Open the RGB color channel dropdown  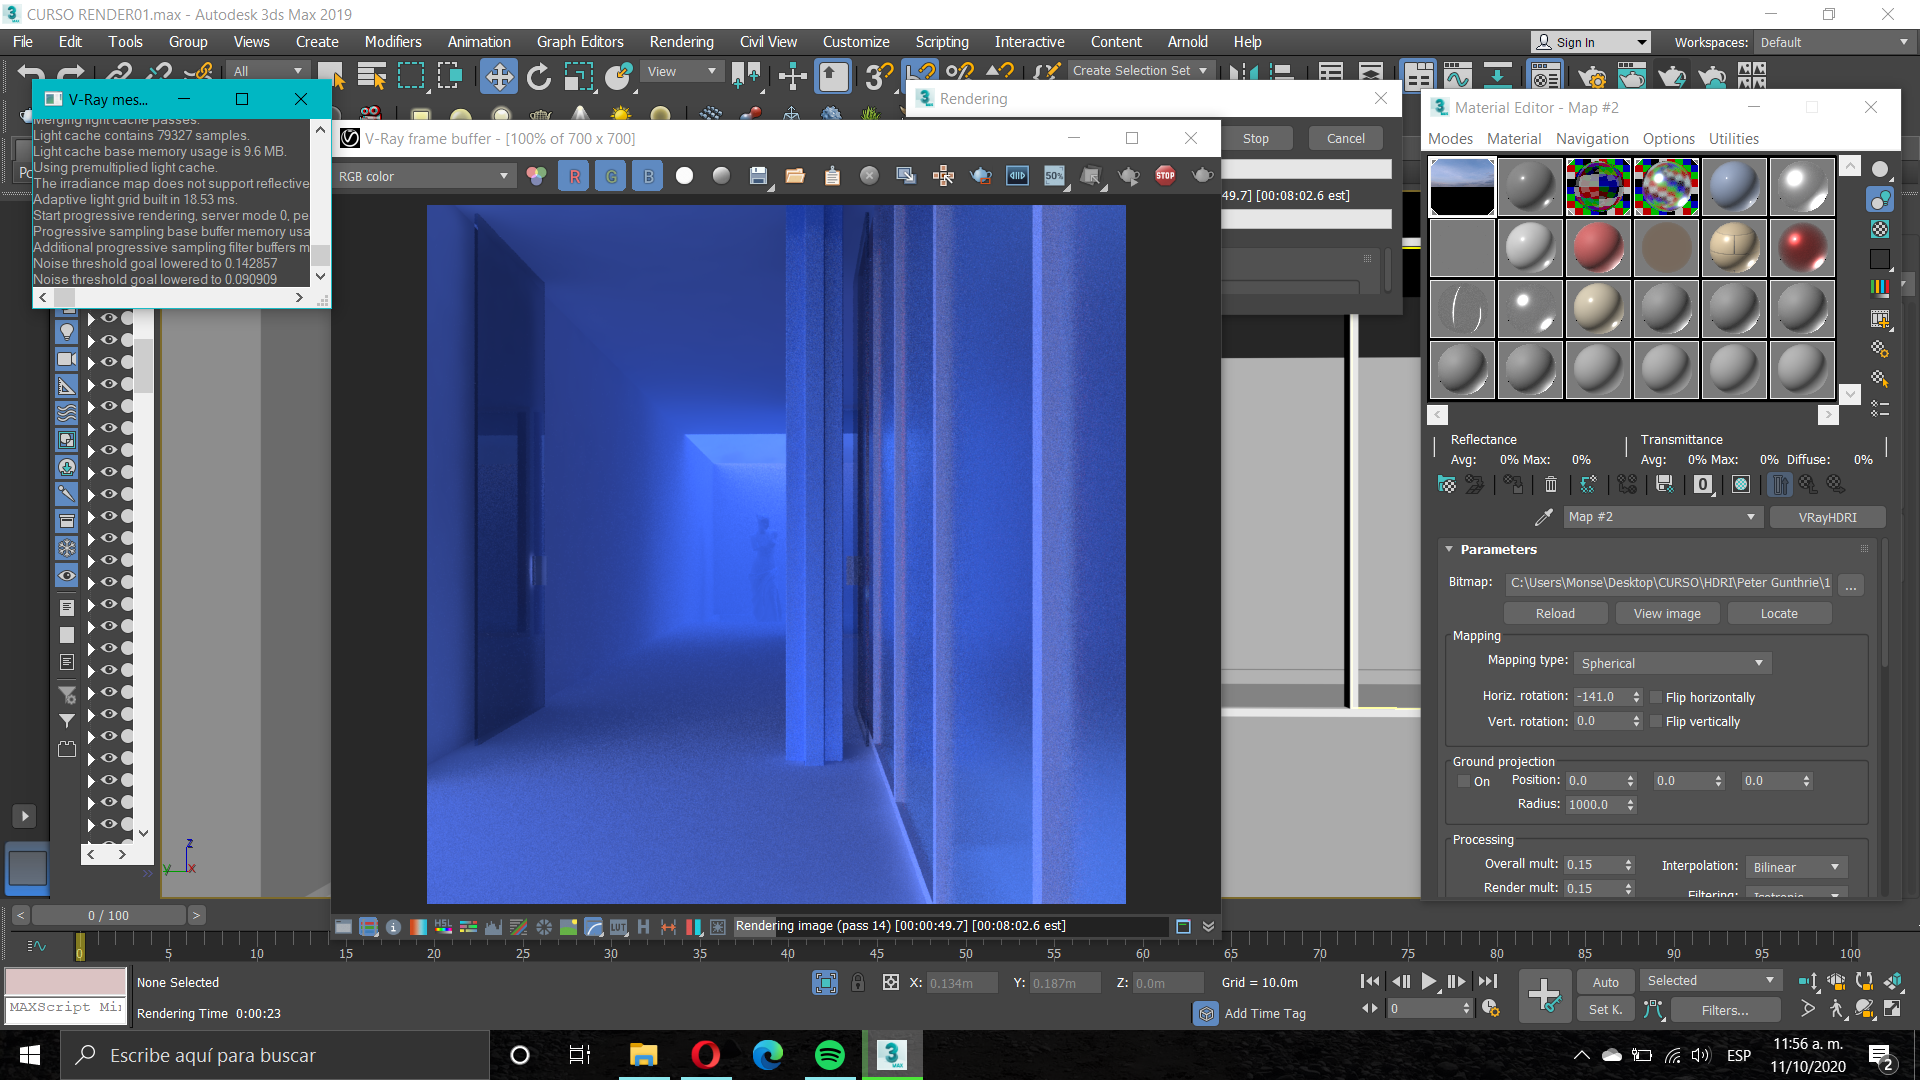[423, 176]
